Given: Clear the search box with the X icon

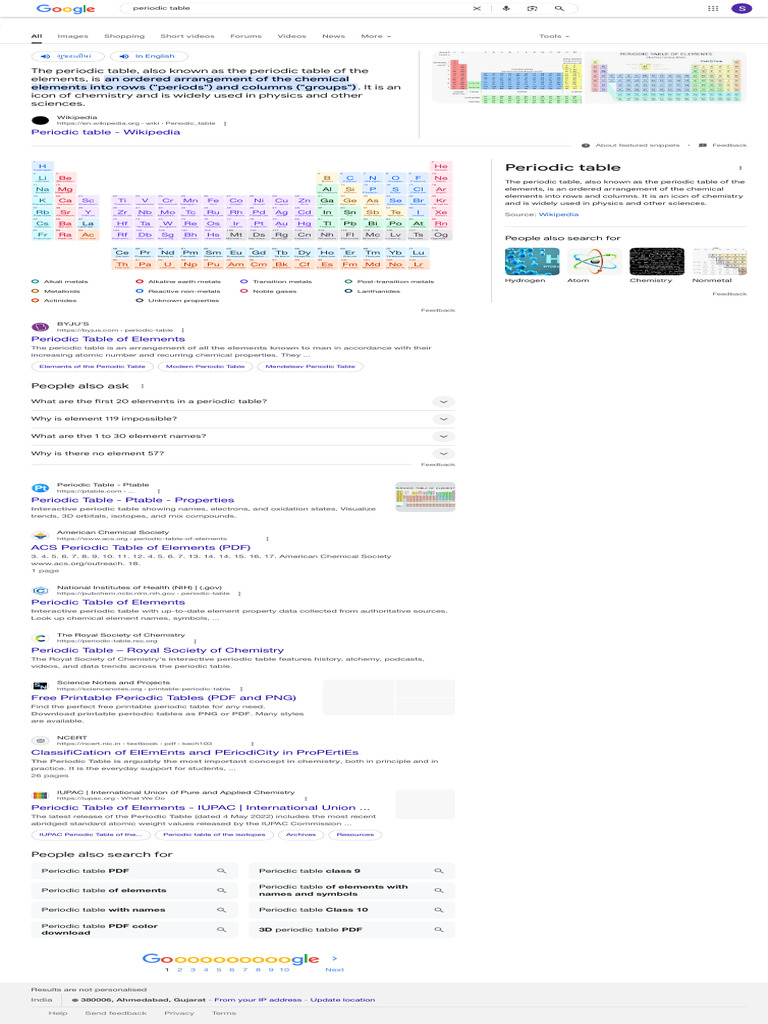Looking at the screenshot, I should tap(477, 8).
